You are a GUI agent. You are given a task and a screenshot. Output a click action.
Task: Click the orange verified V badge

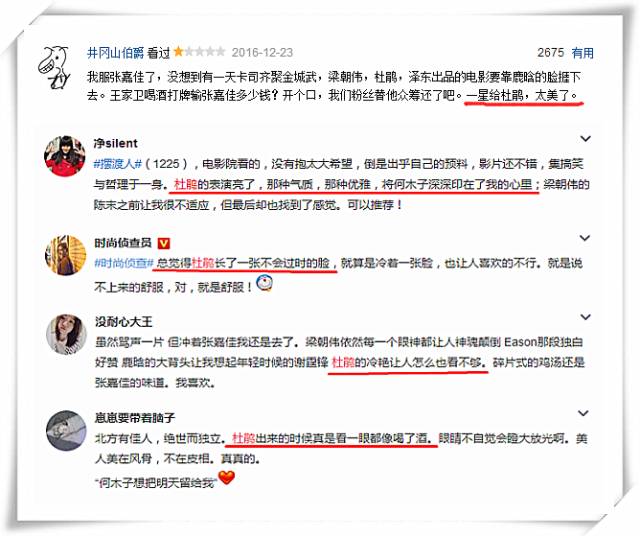coord(164,243)
